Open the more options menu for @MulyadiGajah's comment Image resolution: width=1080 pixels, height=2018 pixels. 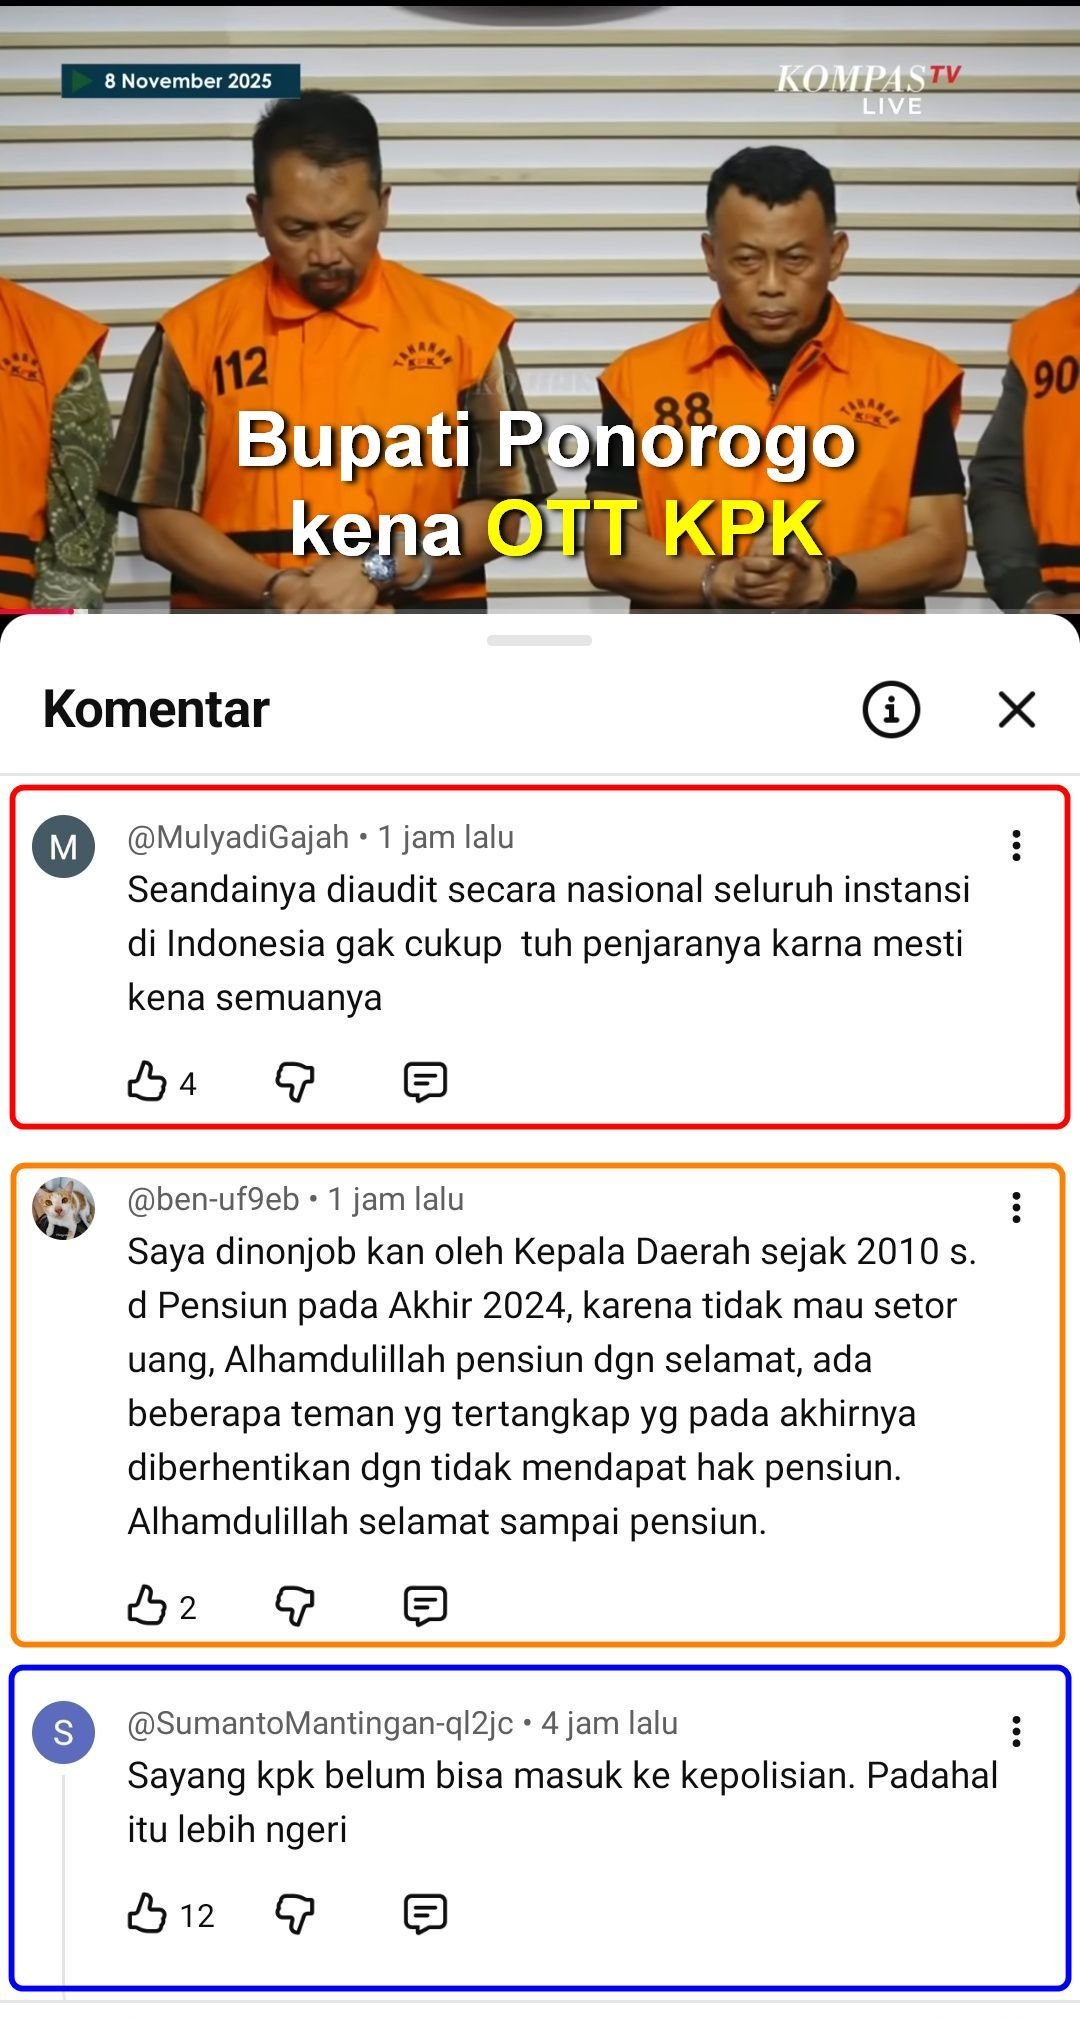(x=1016, y=846)
